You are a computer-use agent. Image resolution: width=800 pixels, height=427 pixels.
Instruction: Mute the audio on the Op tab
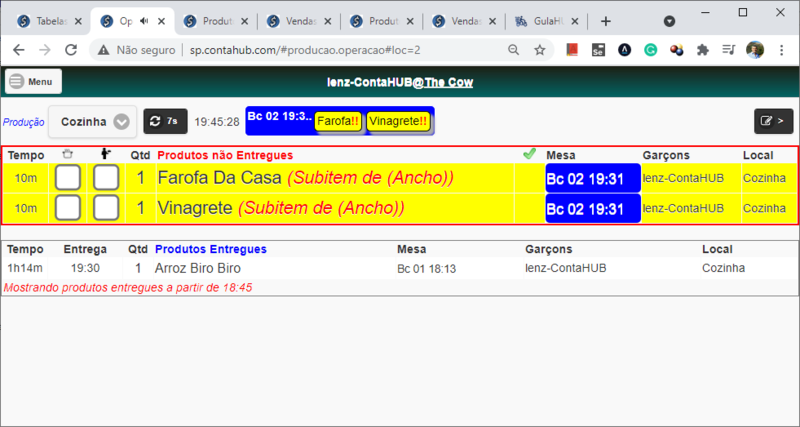[144, 21]
